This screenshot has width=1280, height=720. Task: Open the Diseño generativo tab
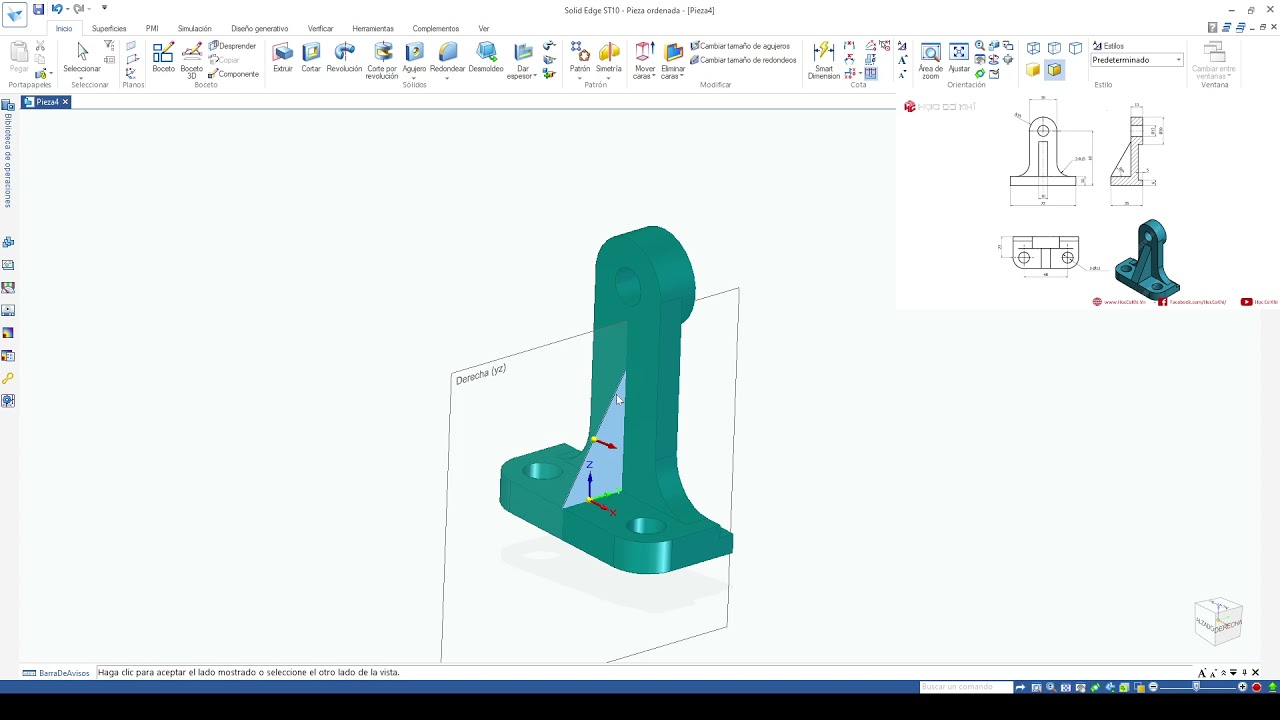259,29
